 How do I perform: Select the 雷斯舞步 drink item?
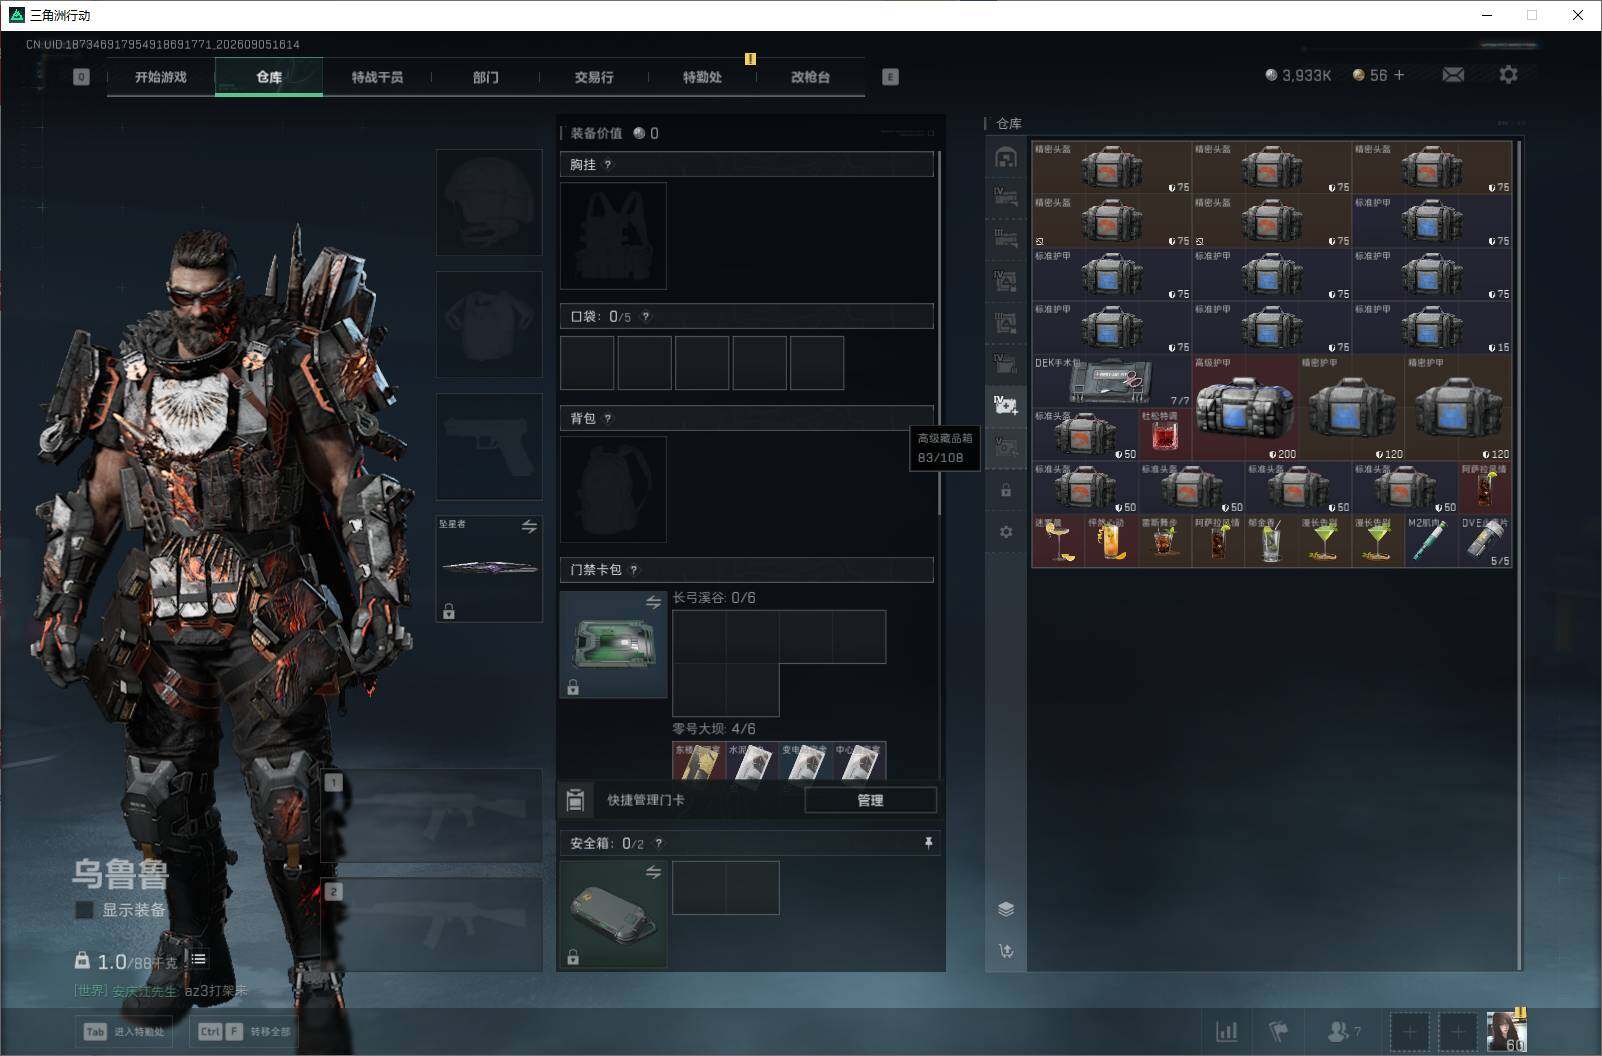[x=1164, y=541]
